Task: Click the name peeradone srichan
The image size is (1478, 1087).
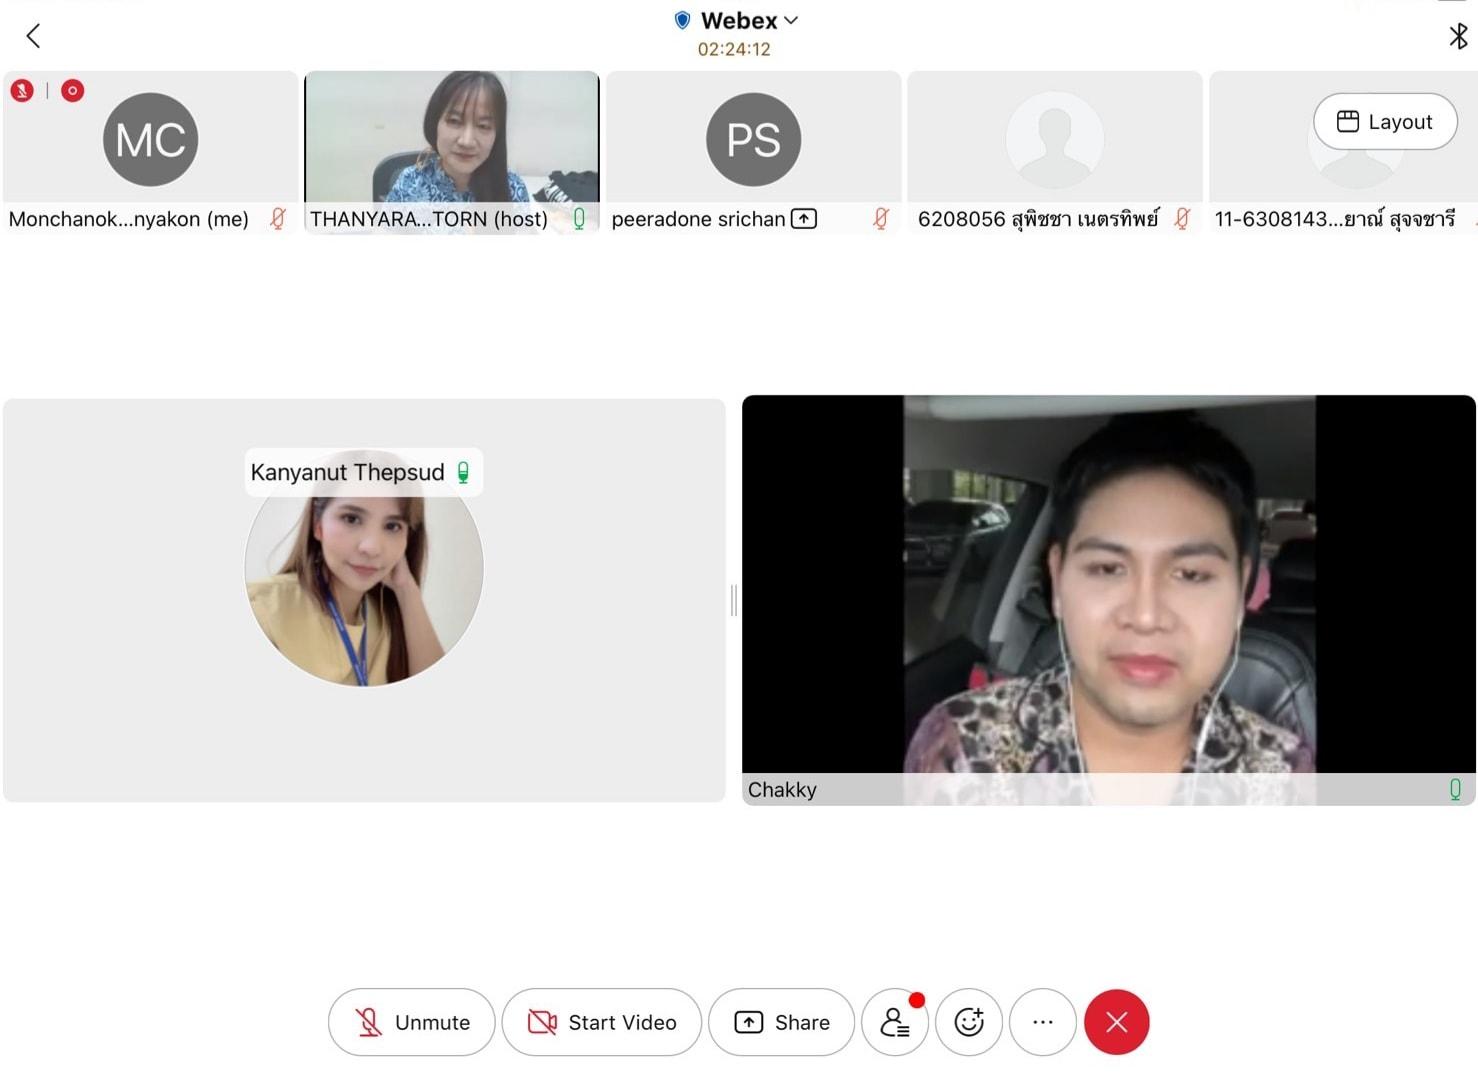Action: click(x=698, y=219)
